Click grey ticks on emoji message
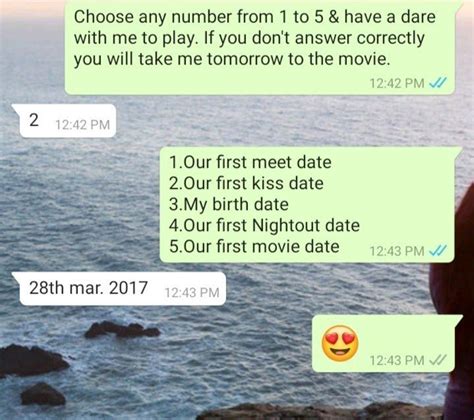474x420 pixels. pos(437,360)
